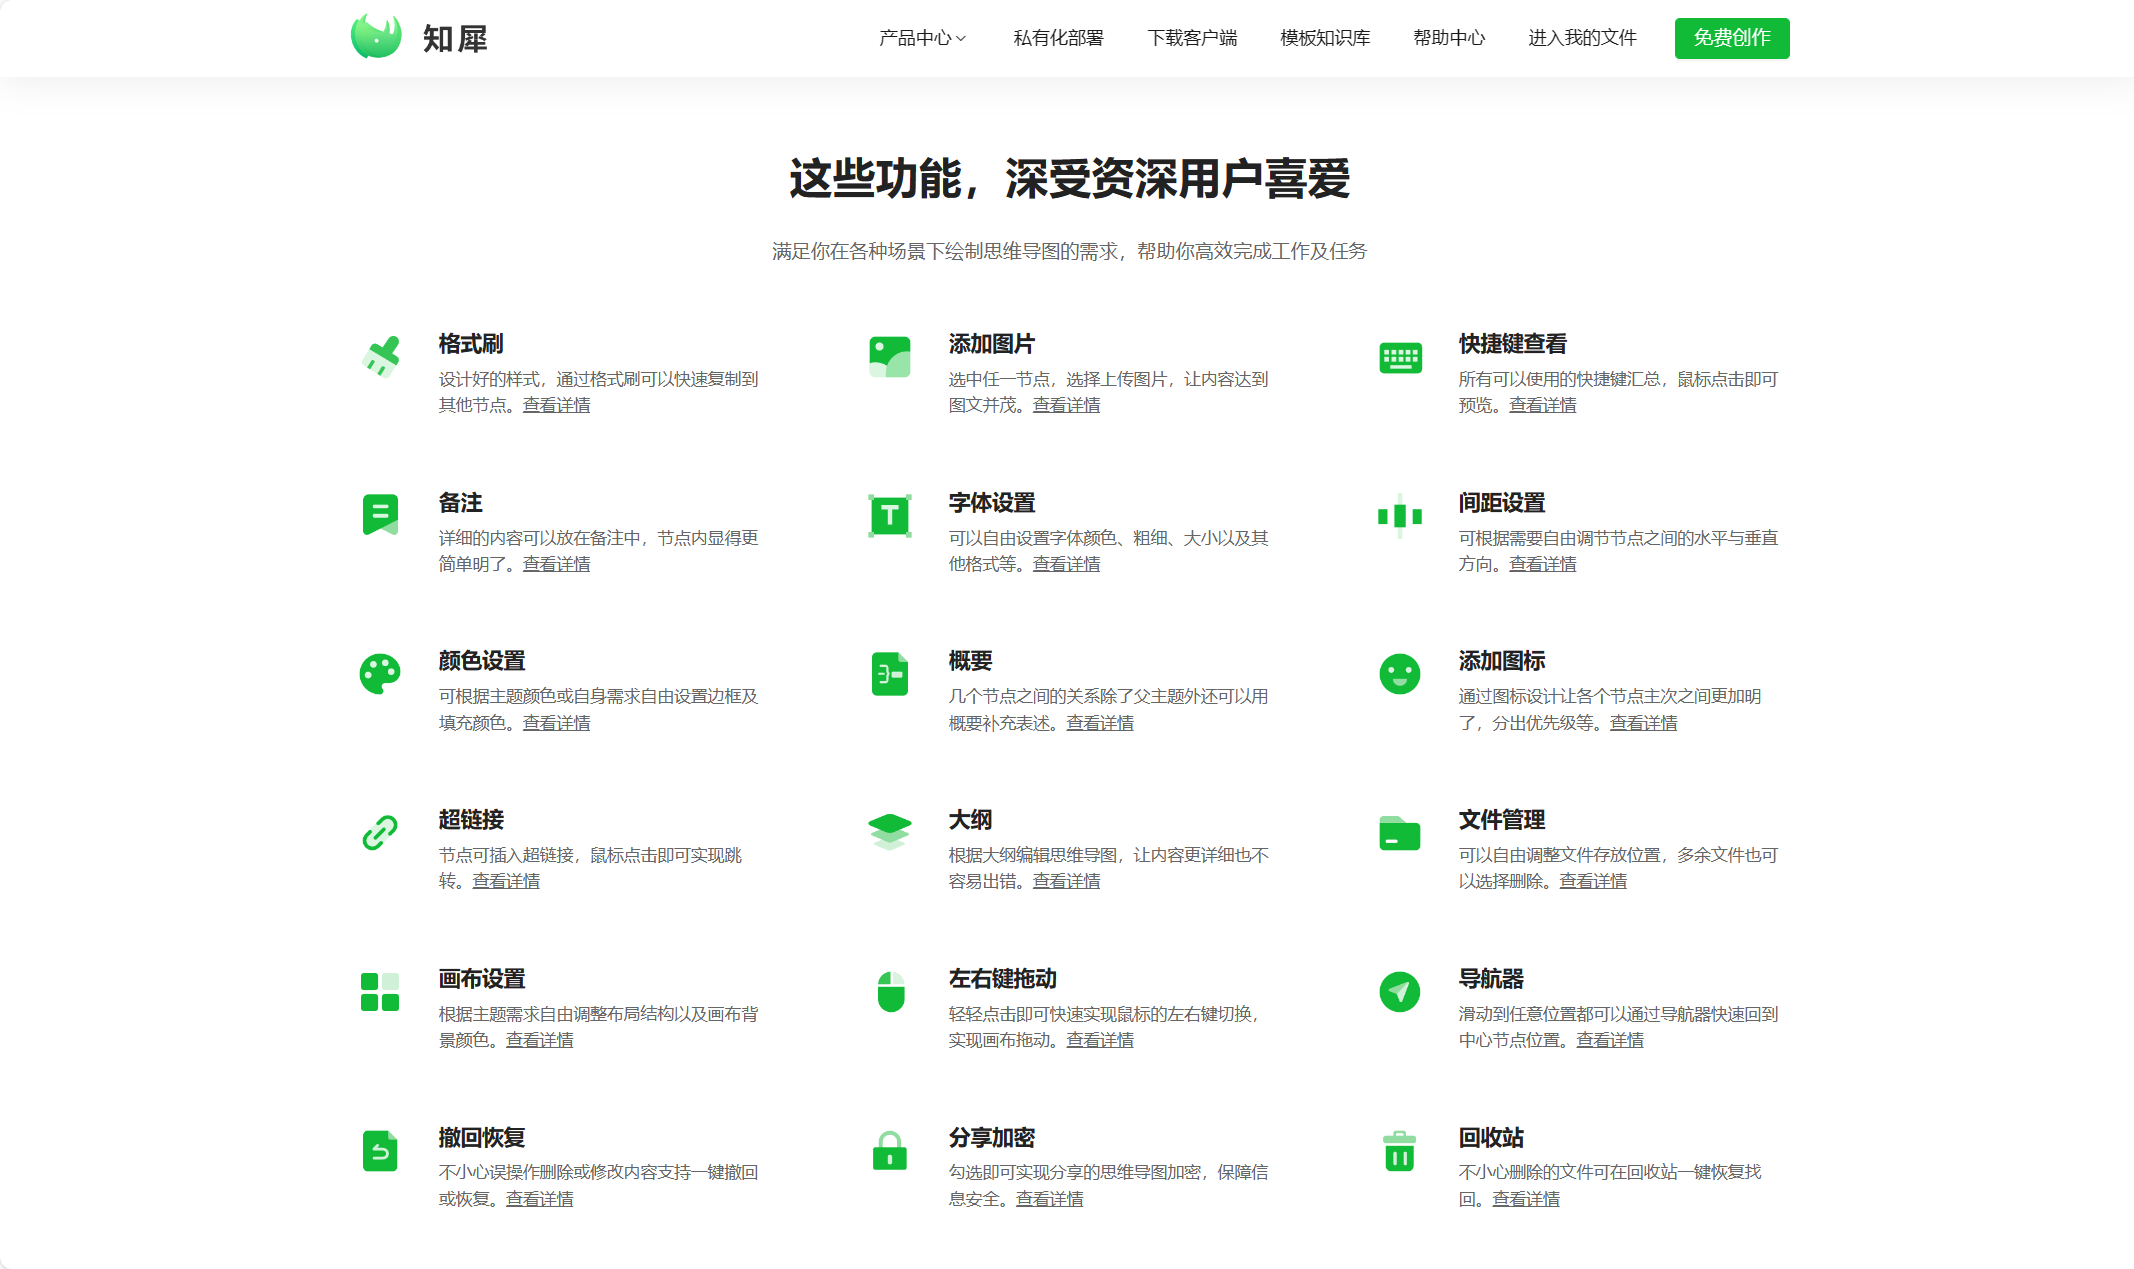Click the 知犀 brand name text
The image size is (2134, 1269).
coord(455,38)
